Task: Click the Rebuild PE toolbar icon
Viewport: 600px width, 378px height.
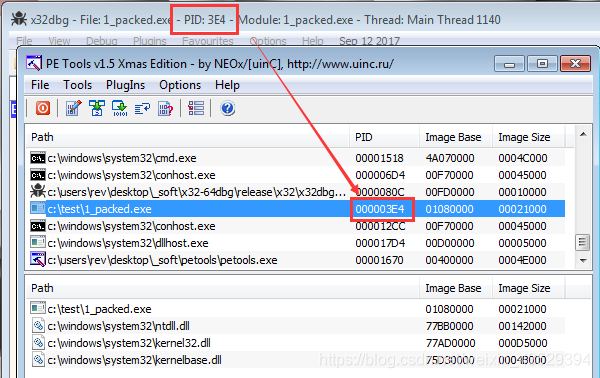Action: [x=97, y=108]
